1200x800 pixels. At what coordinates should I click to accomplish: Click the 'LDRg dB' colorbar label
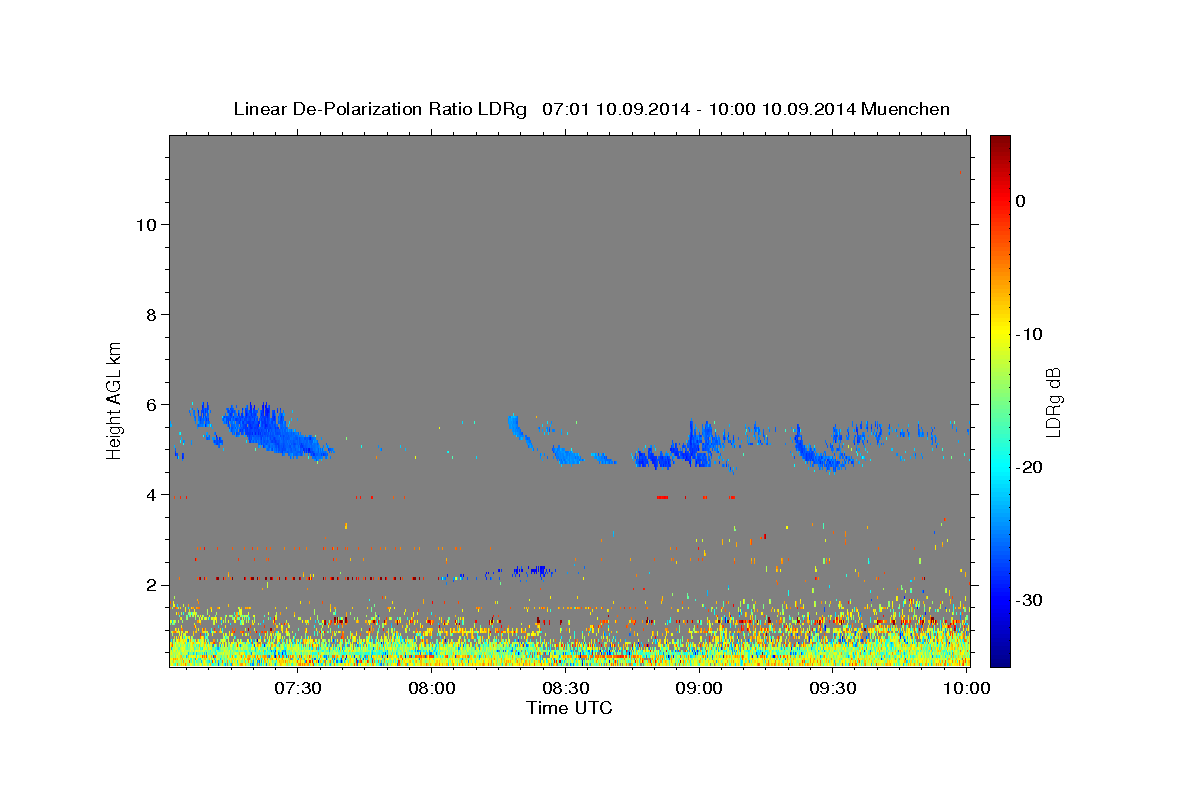pos(1053,401)
